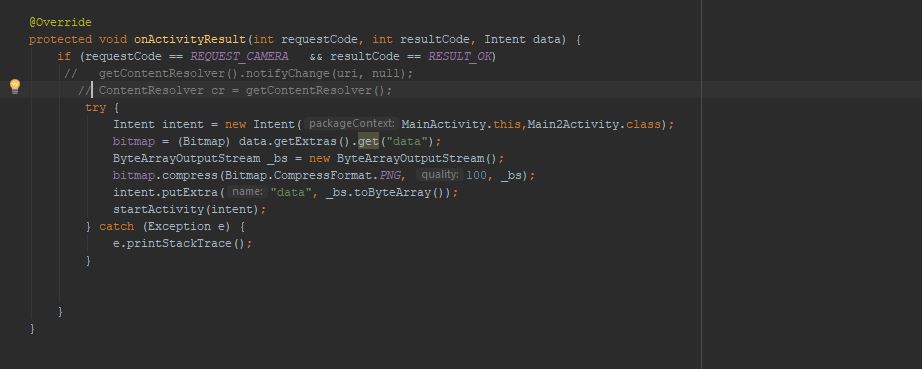Click intent.putExtra call
The image size is (922, 369).
coord(165,193)
